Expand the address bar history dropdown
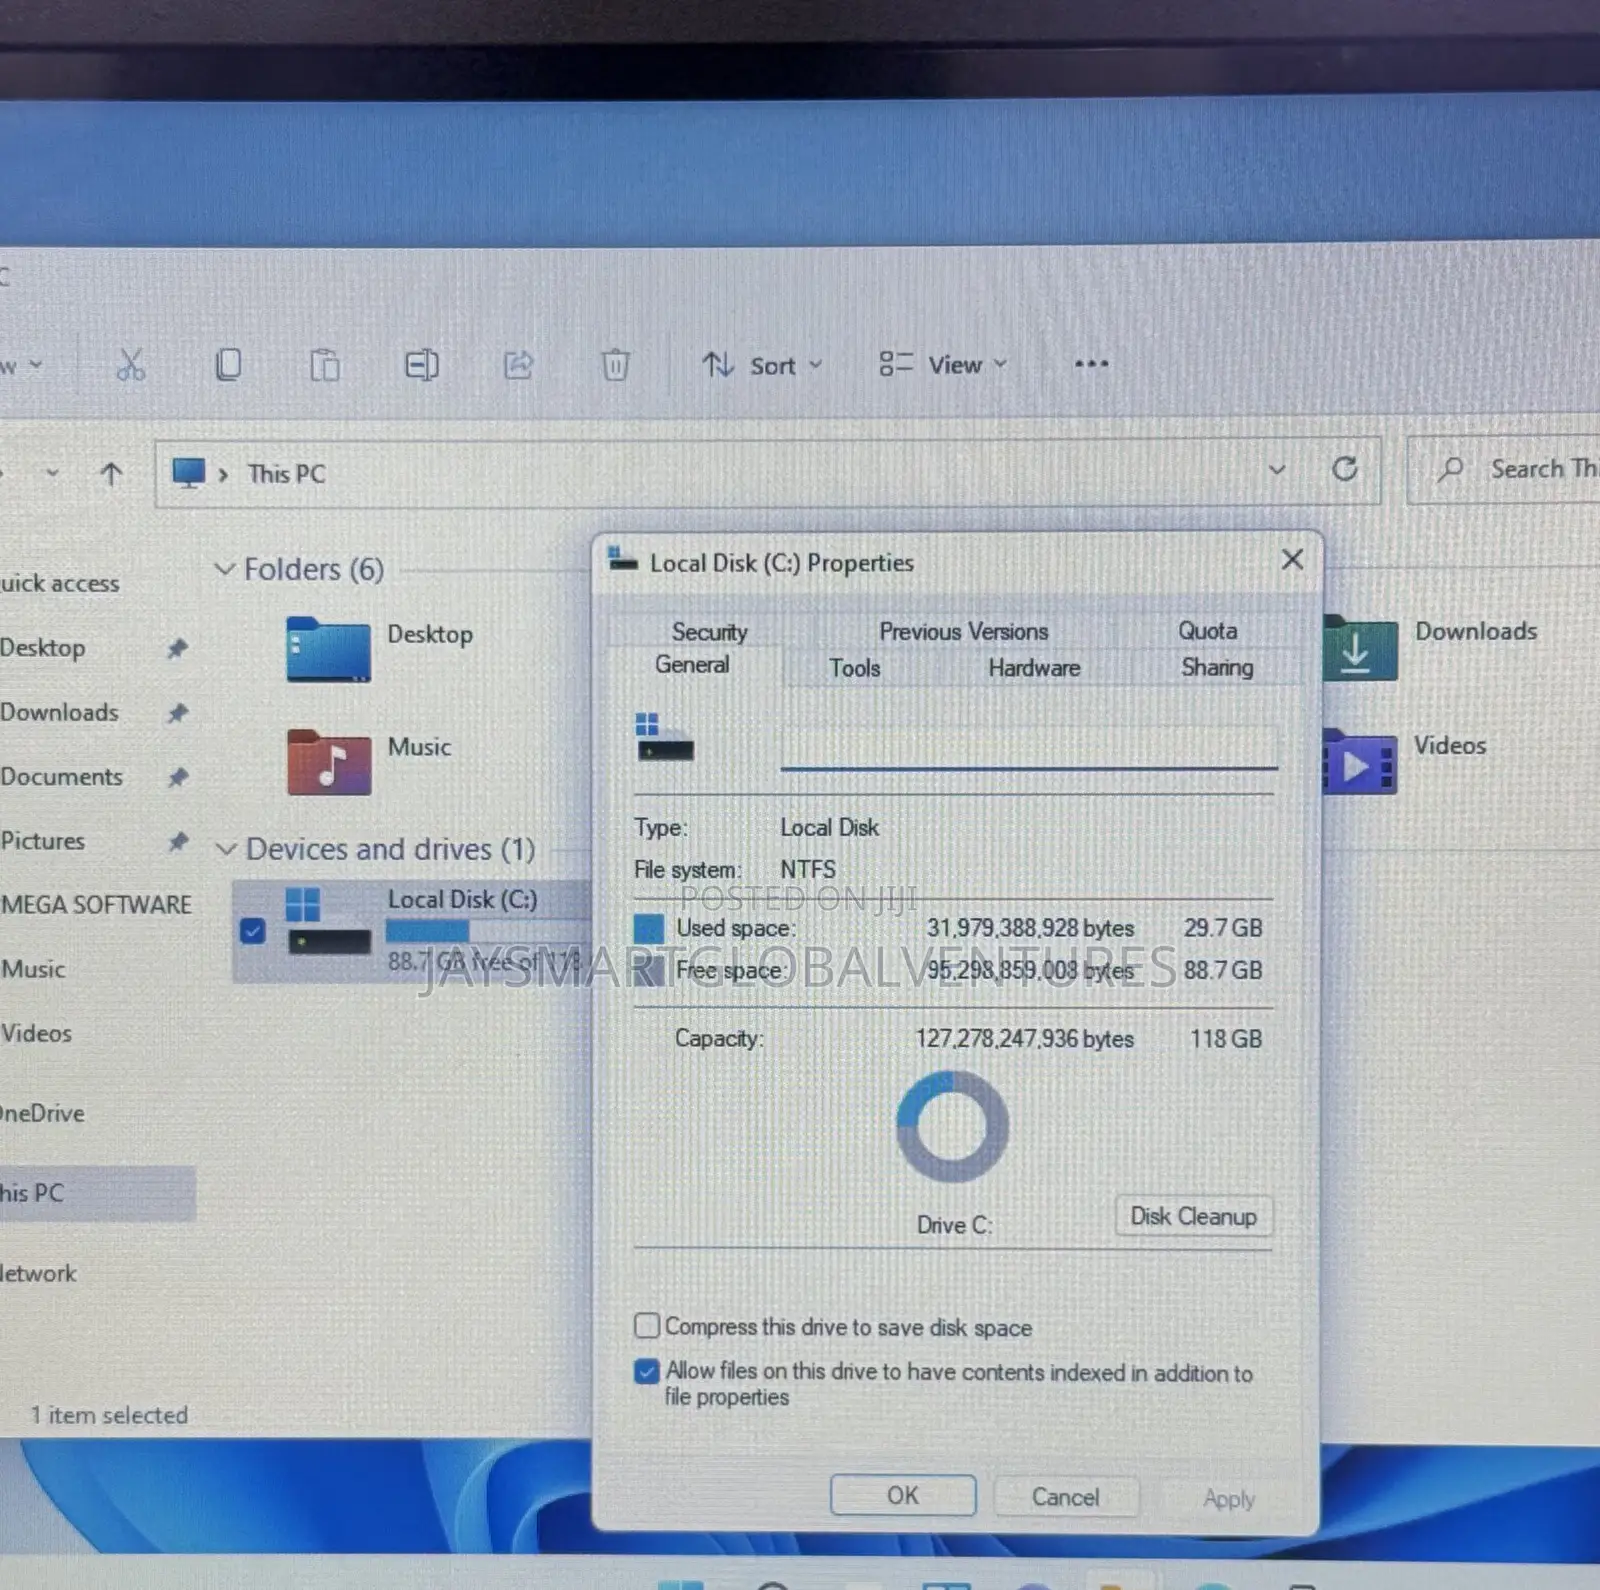1600x1590 pixels. [1277, 470]
